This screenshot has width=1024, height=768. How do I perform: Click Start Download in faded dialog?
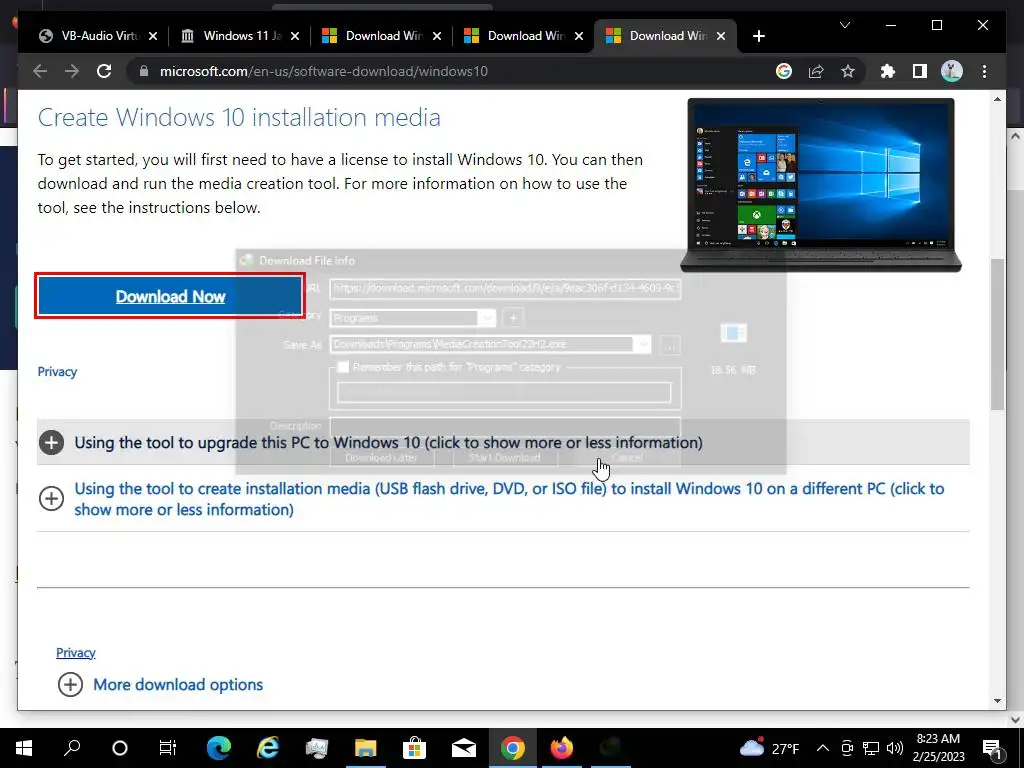(505, 457)
